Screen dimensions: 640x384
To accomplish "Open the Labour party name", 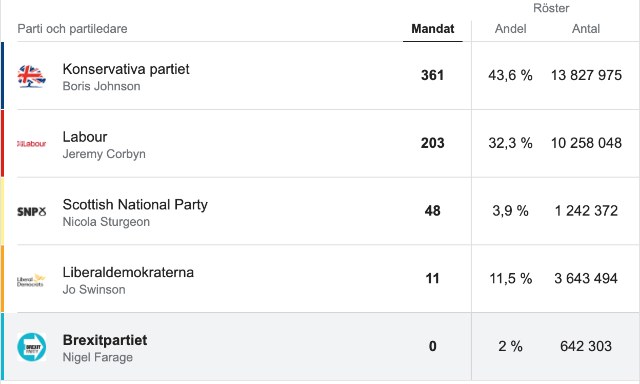I will 85,137.
